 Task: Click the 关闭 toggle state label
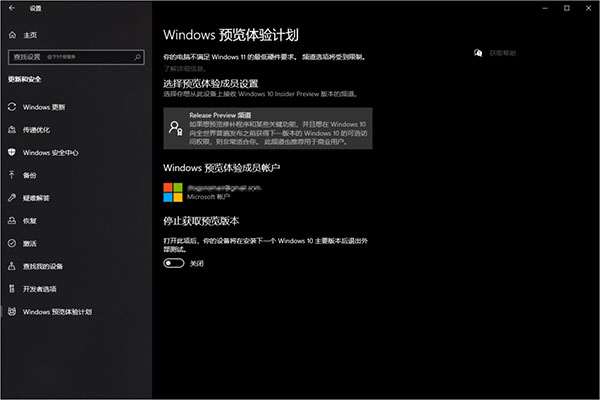click(x=197, y=263)
